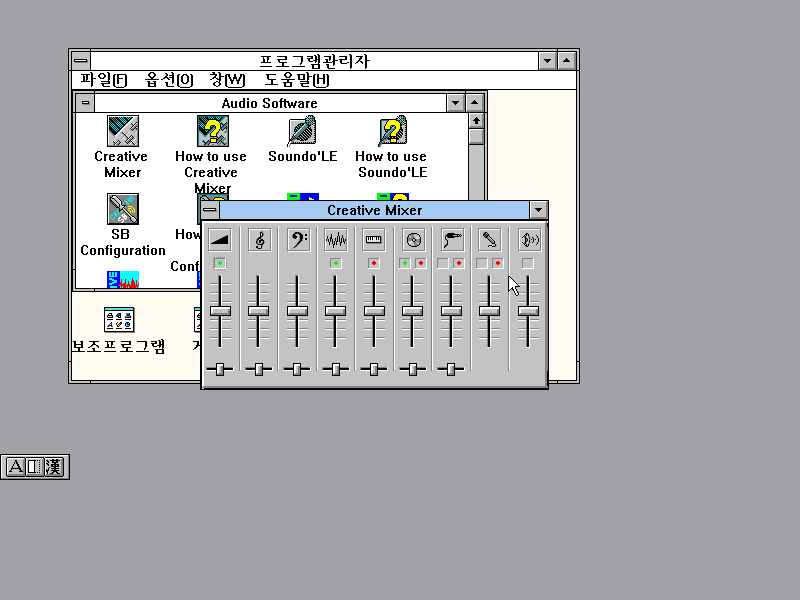Click the wave balance horizontal slider handle
The width and height of the screenshot is (800, 600).
[x=336, y=369]
